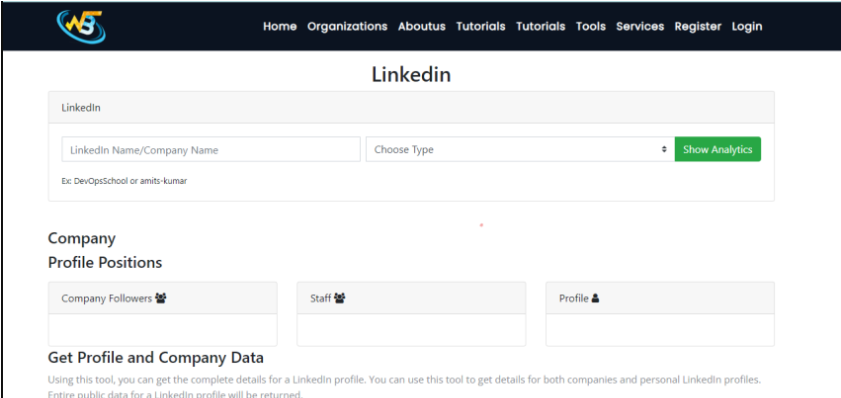Open the Services menu item

(x=640, y=26)
